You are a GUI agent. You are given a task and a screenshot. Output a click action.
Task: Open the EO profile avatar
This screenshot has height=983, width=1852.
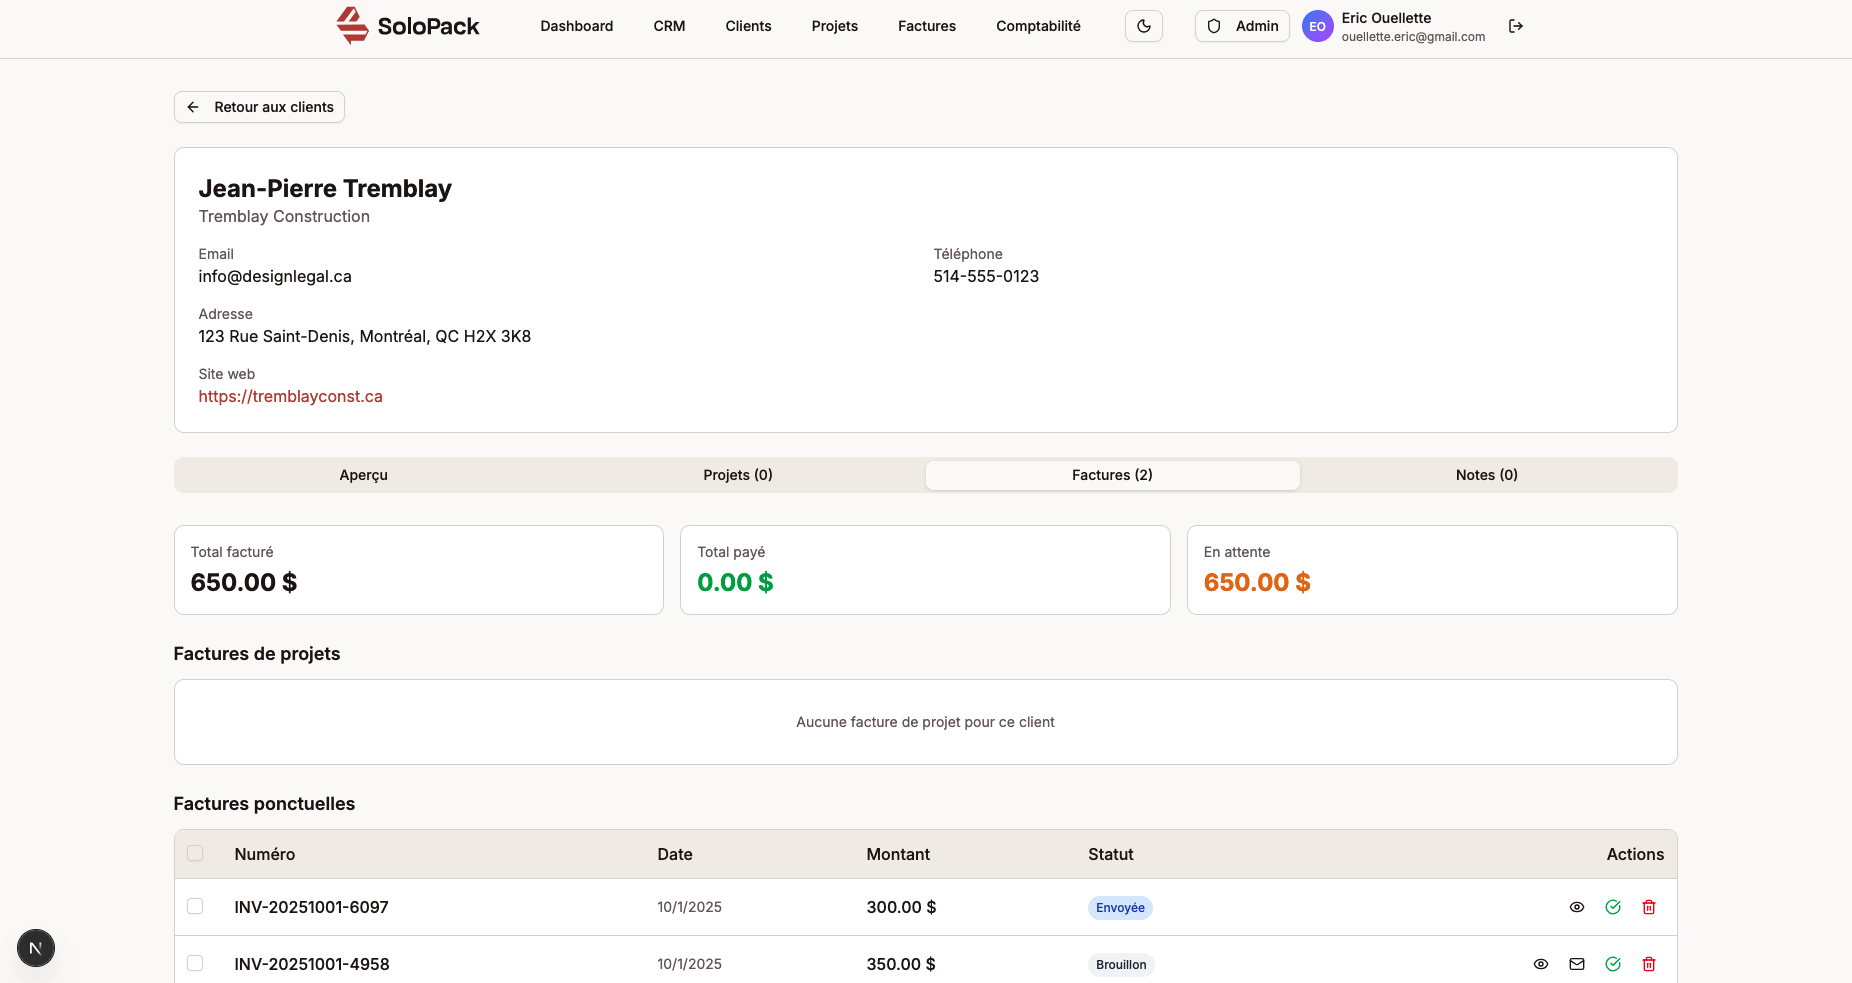point(1317,26)
